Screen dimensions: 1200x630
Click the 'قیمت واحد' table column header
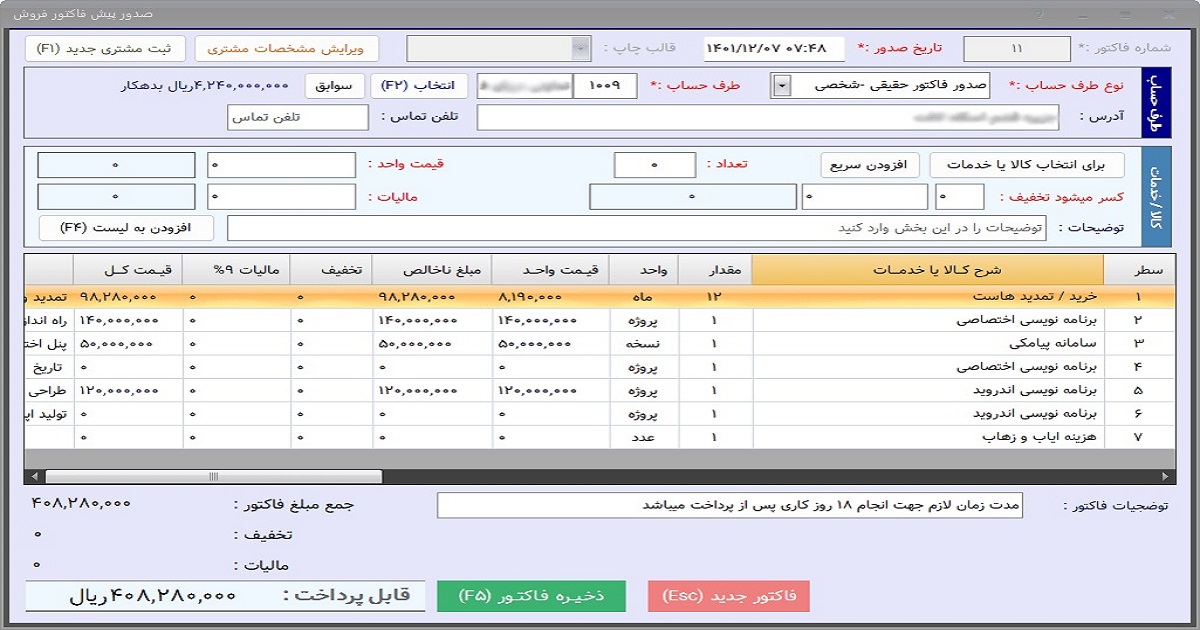coord(551,270)
